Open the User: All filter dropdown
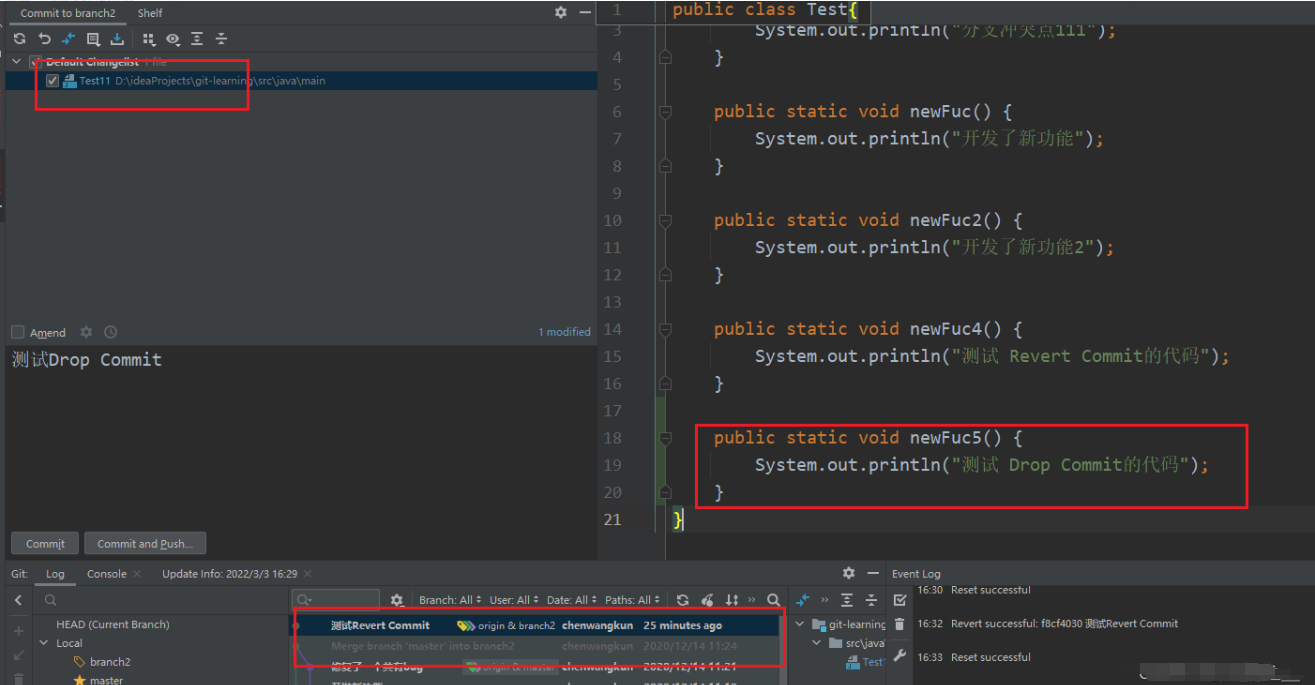Screen dimensions: 1315x685 (x=514, y=600)
